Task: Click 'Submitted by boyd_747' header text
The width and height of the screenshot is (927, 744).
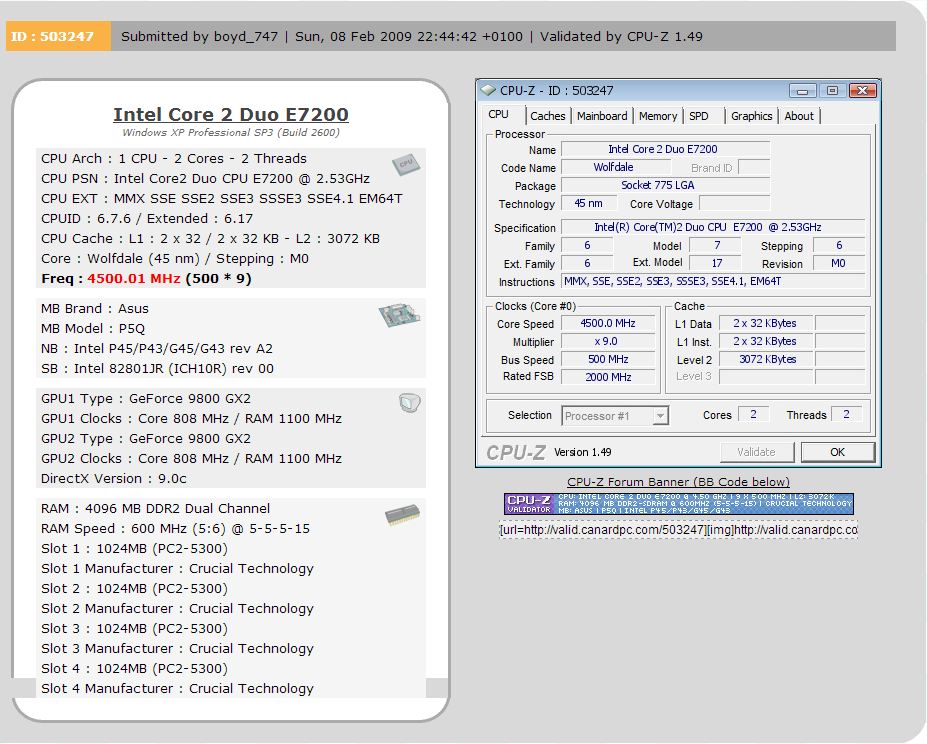Action: [x=199, y=37]
